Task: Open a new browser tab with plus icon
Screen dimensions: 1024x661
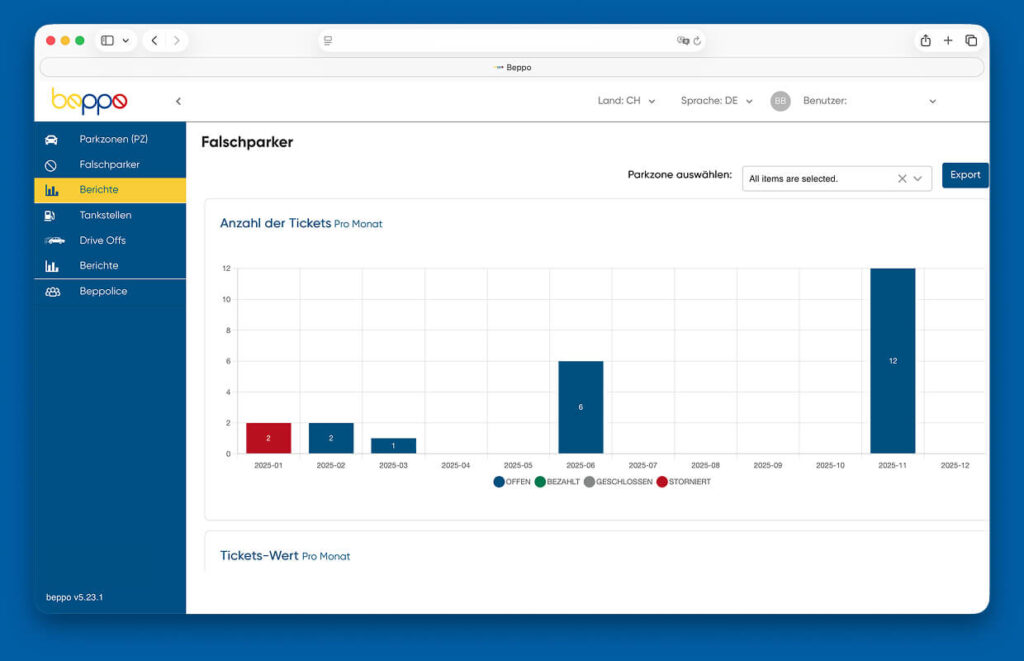Action: coord(948,41)
